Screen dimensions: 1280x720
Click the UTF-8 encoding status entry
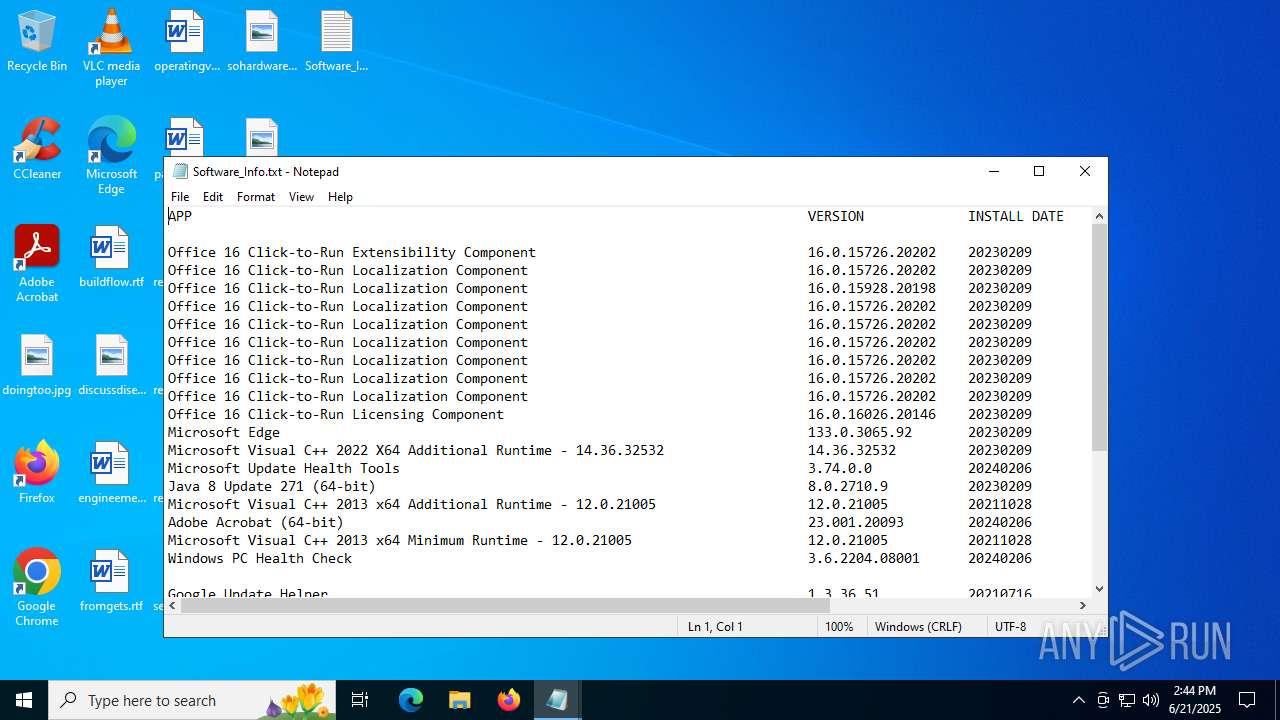tap(1011, 627)
